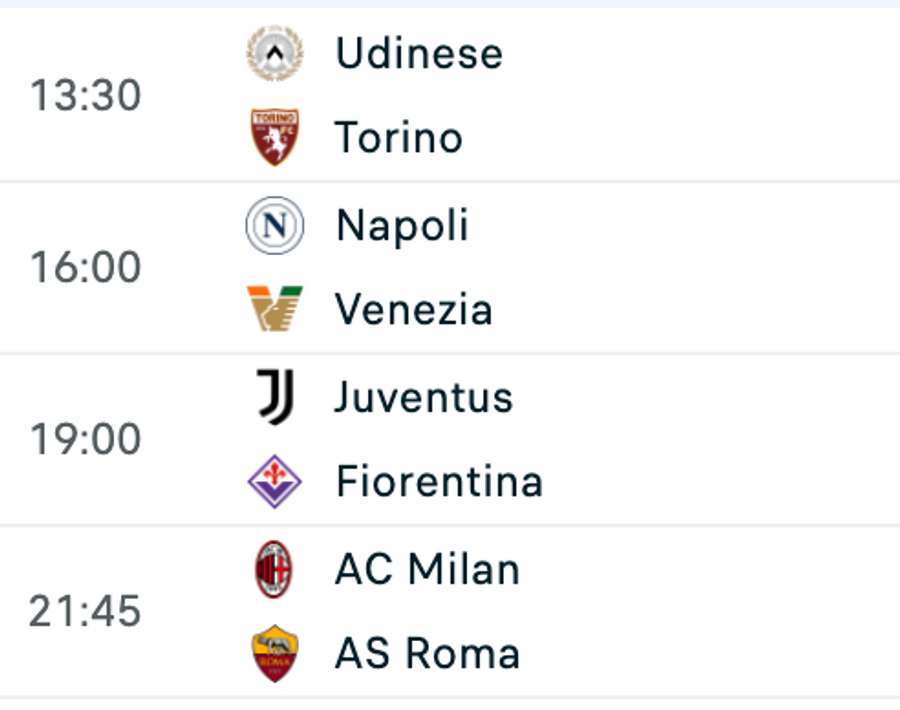Open the 16:00 Napoli match time
This screenshot has height=710, width=900.
86,267
